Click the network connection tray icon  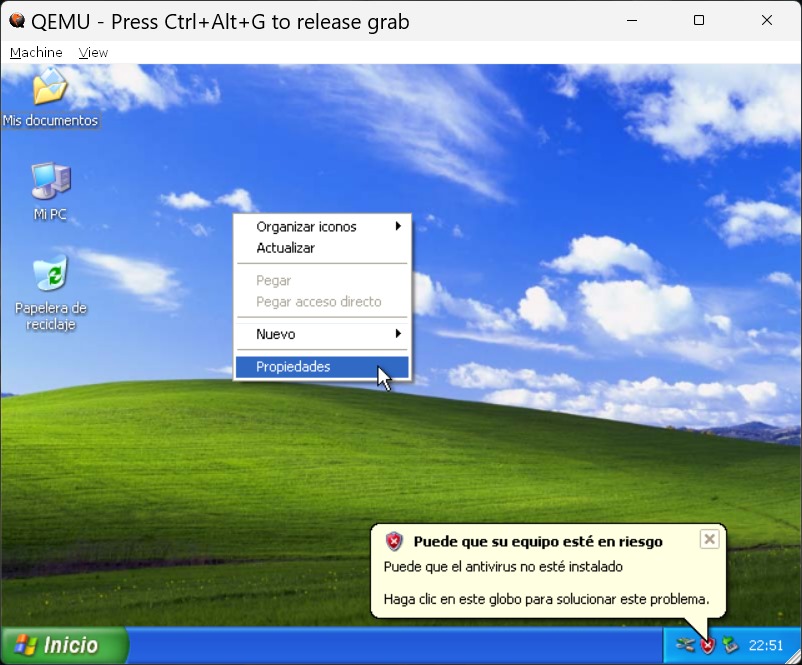pos(685,645)
